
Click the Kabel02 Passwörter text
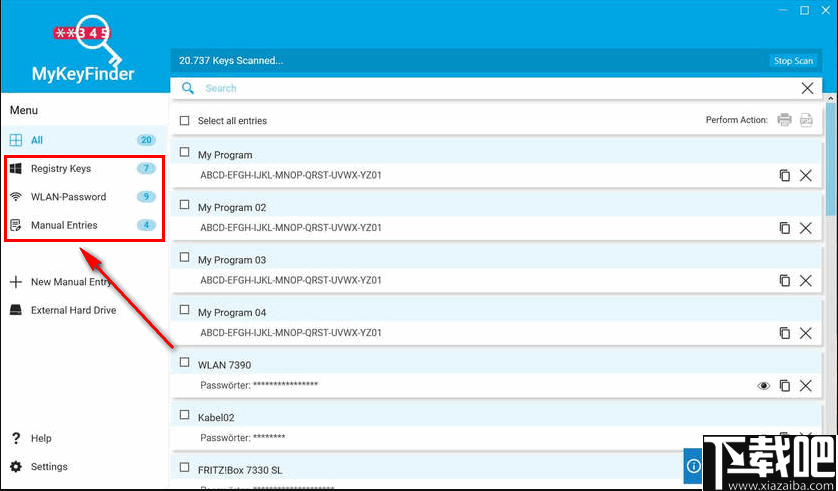tap(243, 437)
